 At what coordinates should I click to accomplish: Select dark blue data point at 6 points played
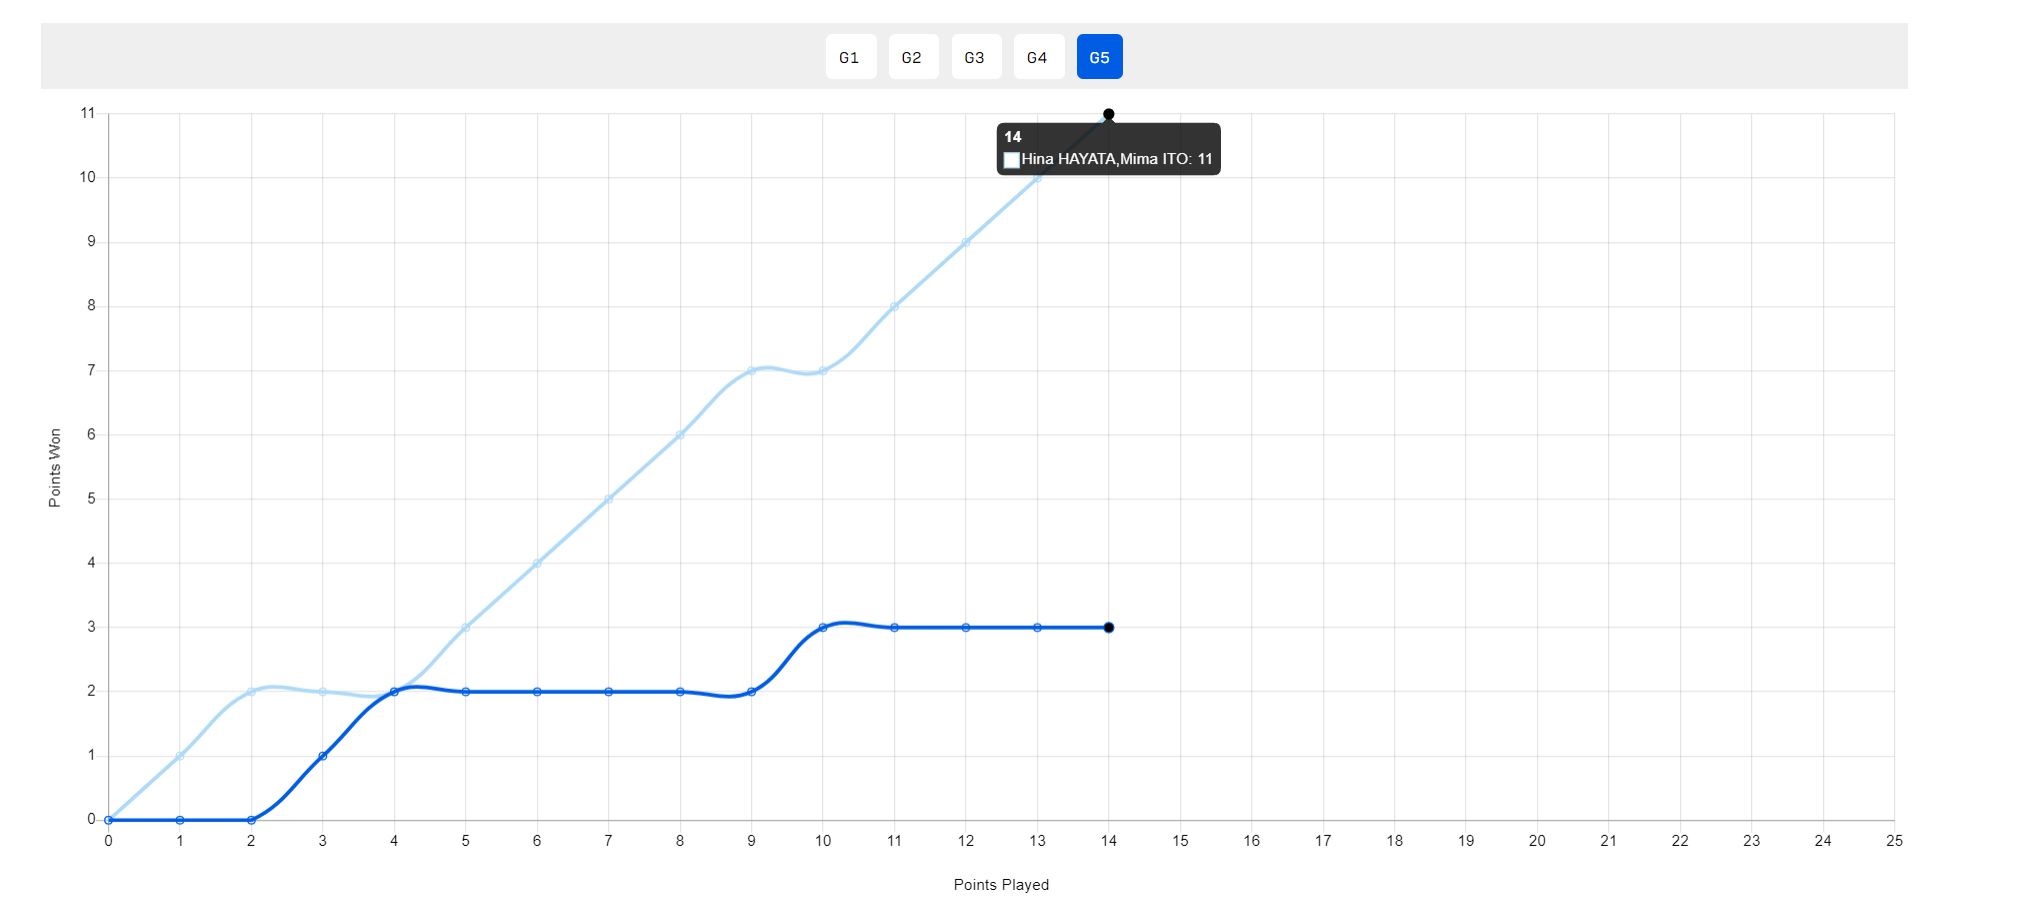tap(537, 692)
